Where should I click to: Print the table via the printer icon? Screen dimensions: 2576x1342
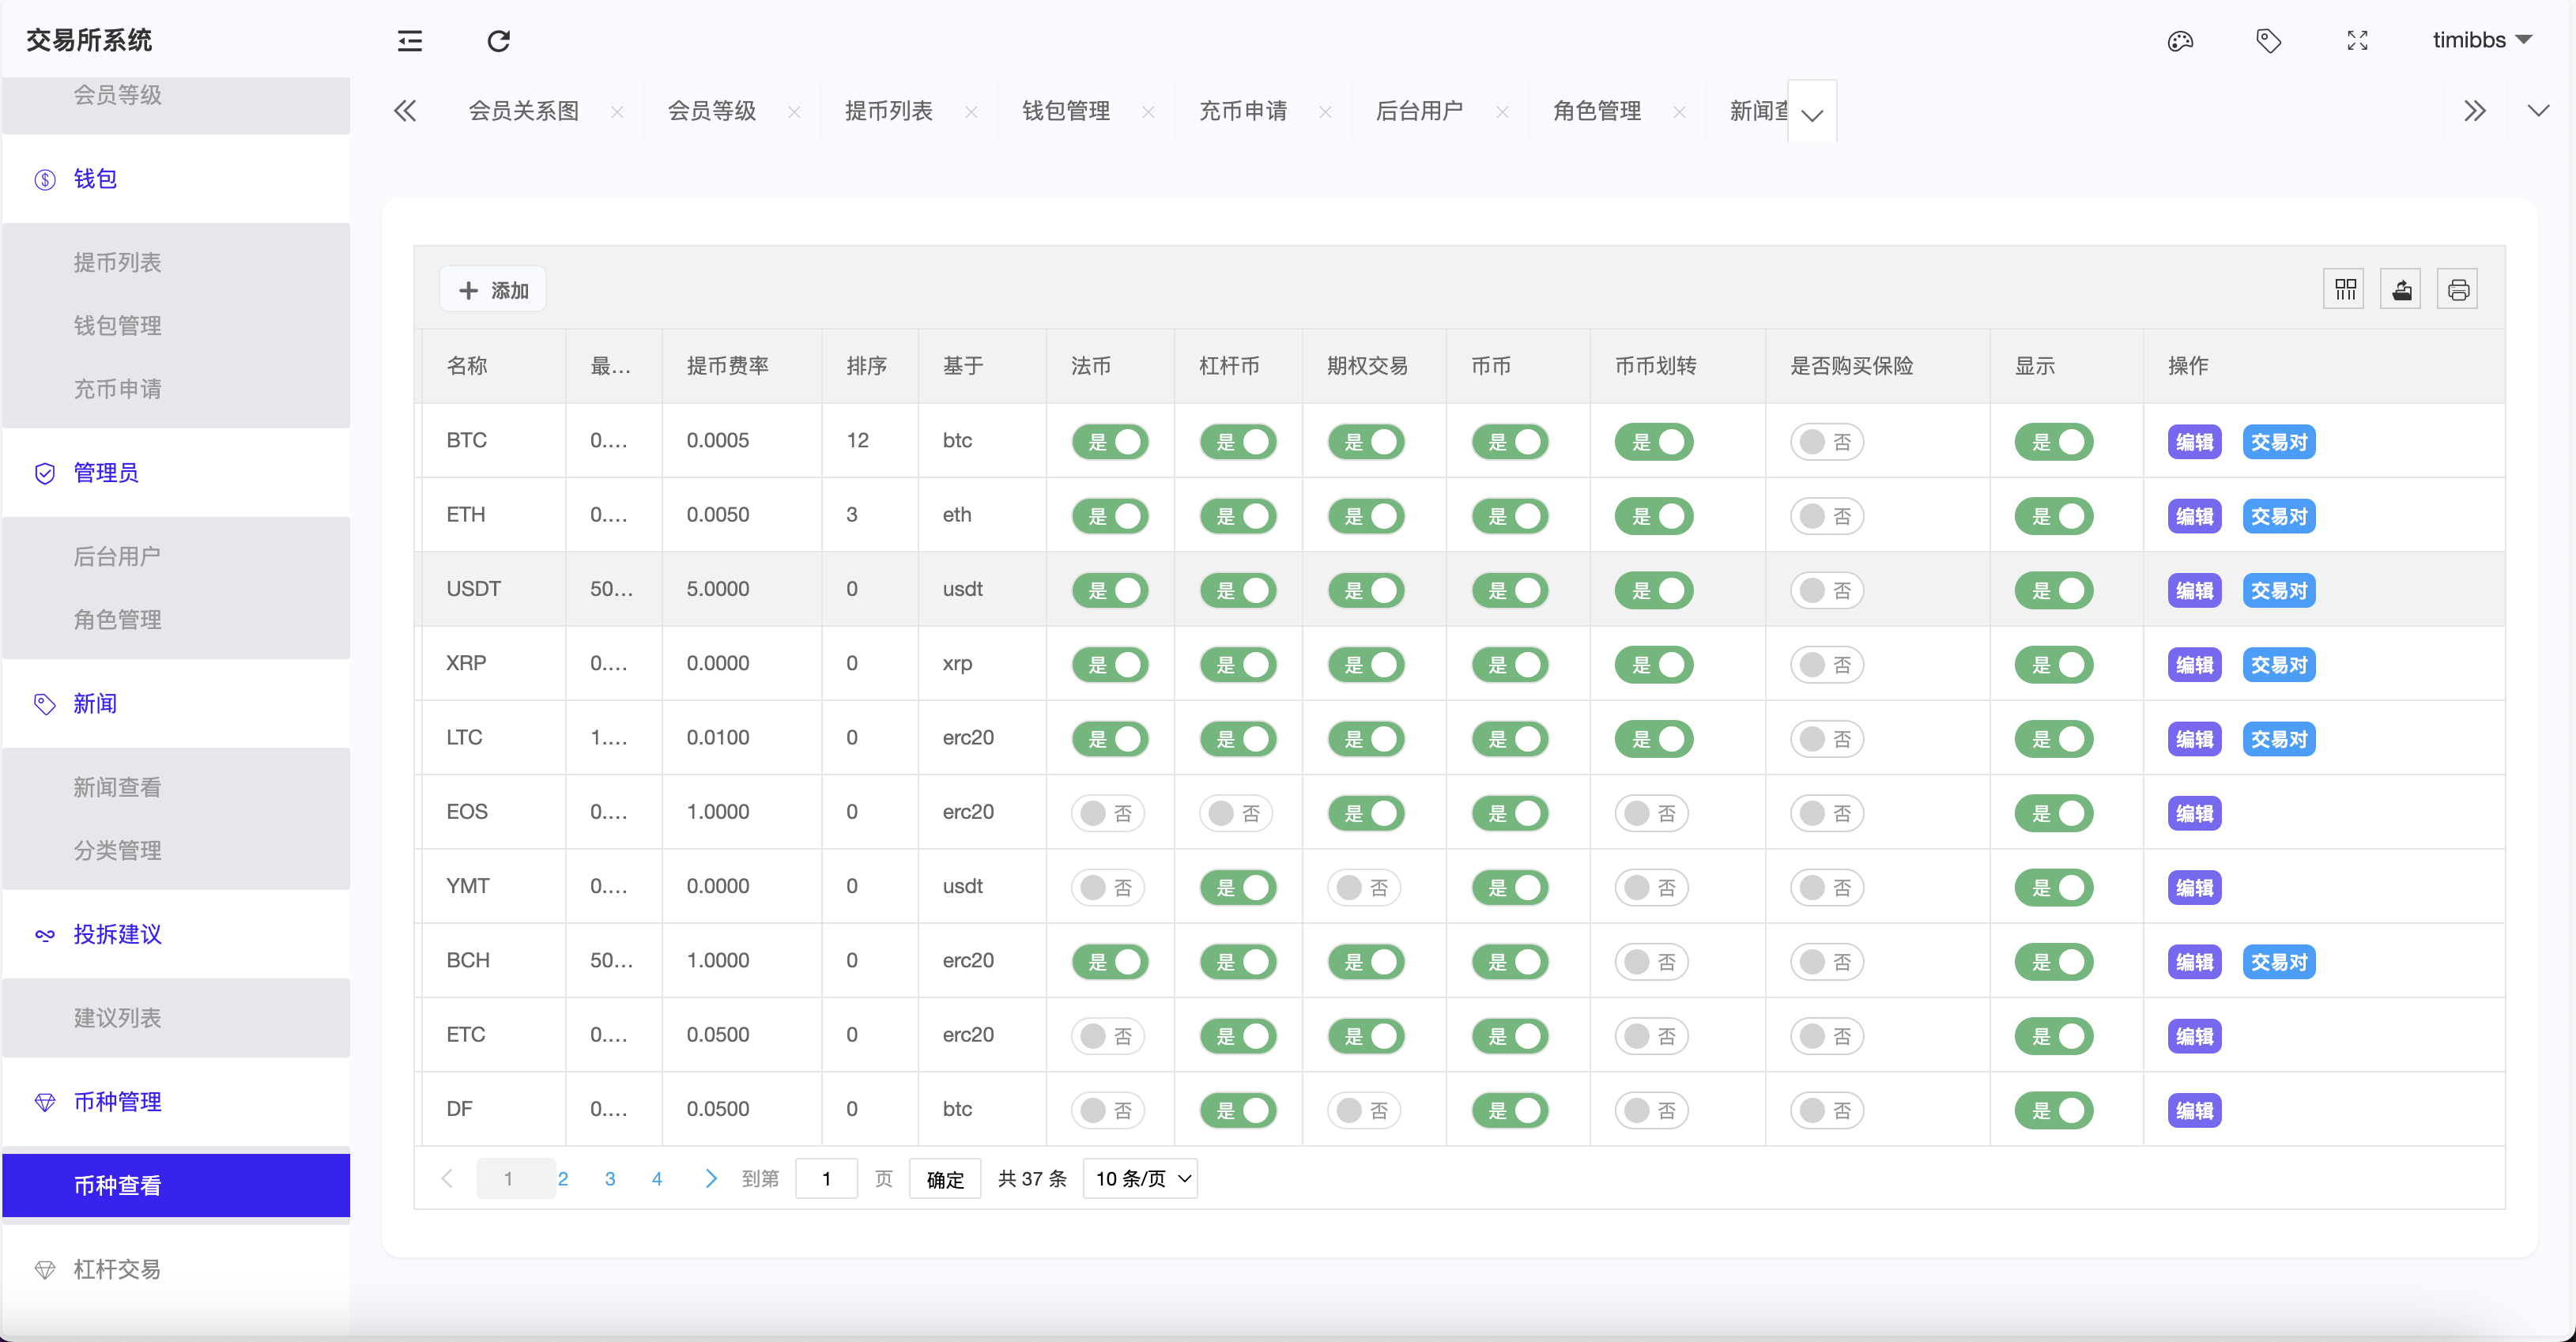(x=2458, y=288)
